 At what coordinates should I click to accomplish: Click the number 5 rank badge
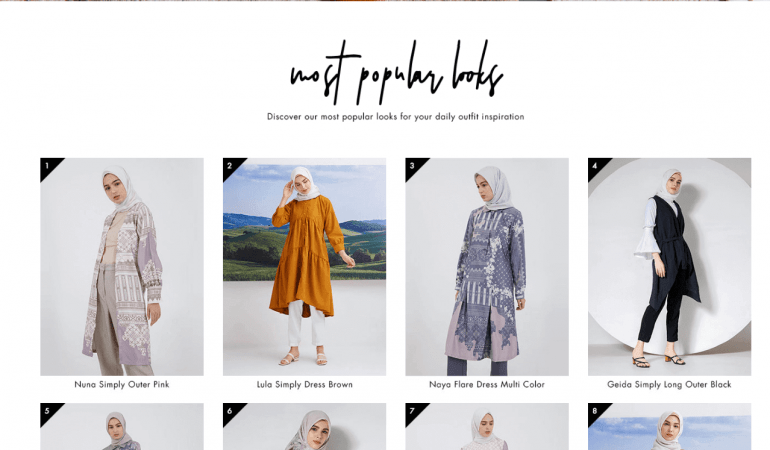[x=48, y=411]
